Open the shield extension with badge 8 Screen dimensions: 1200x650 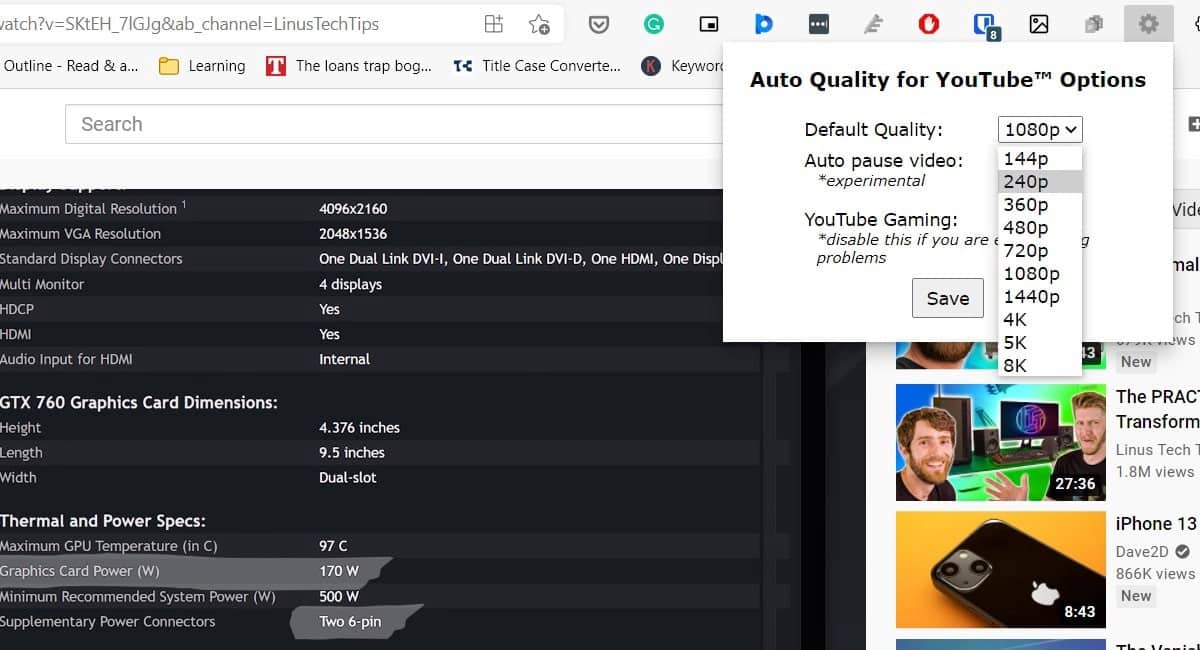[986, 25]
